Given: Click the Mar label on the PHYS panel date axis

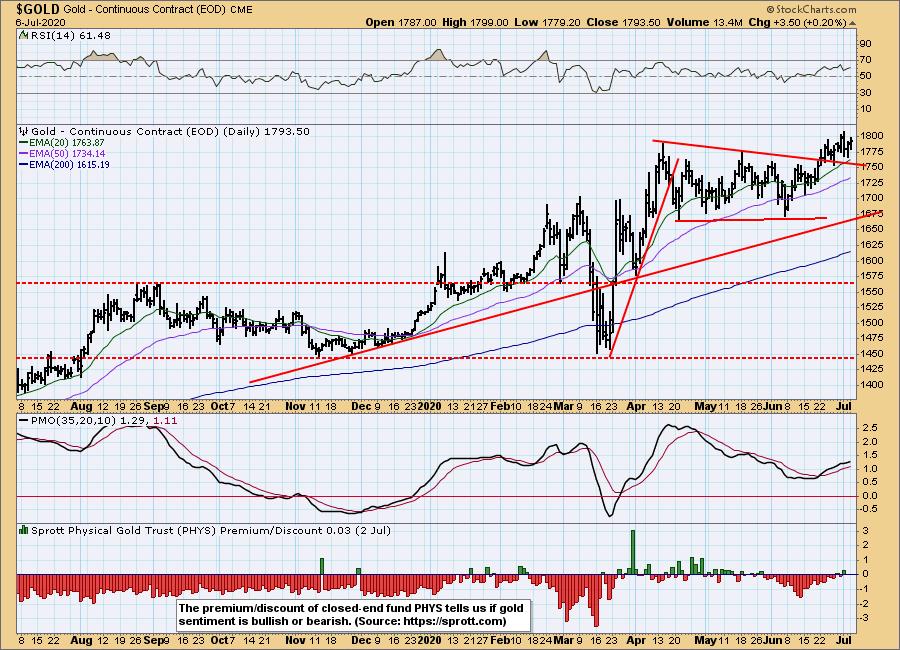Looking at the screenshot, I should pyautogui.click(x=564, y=639).
